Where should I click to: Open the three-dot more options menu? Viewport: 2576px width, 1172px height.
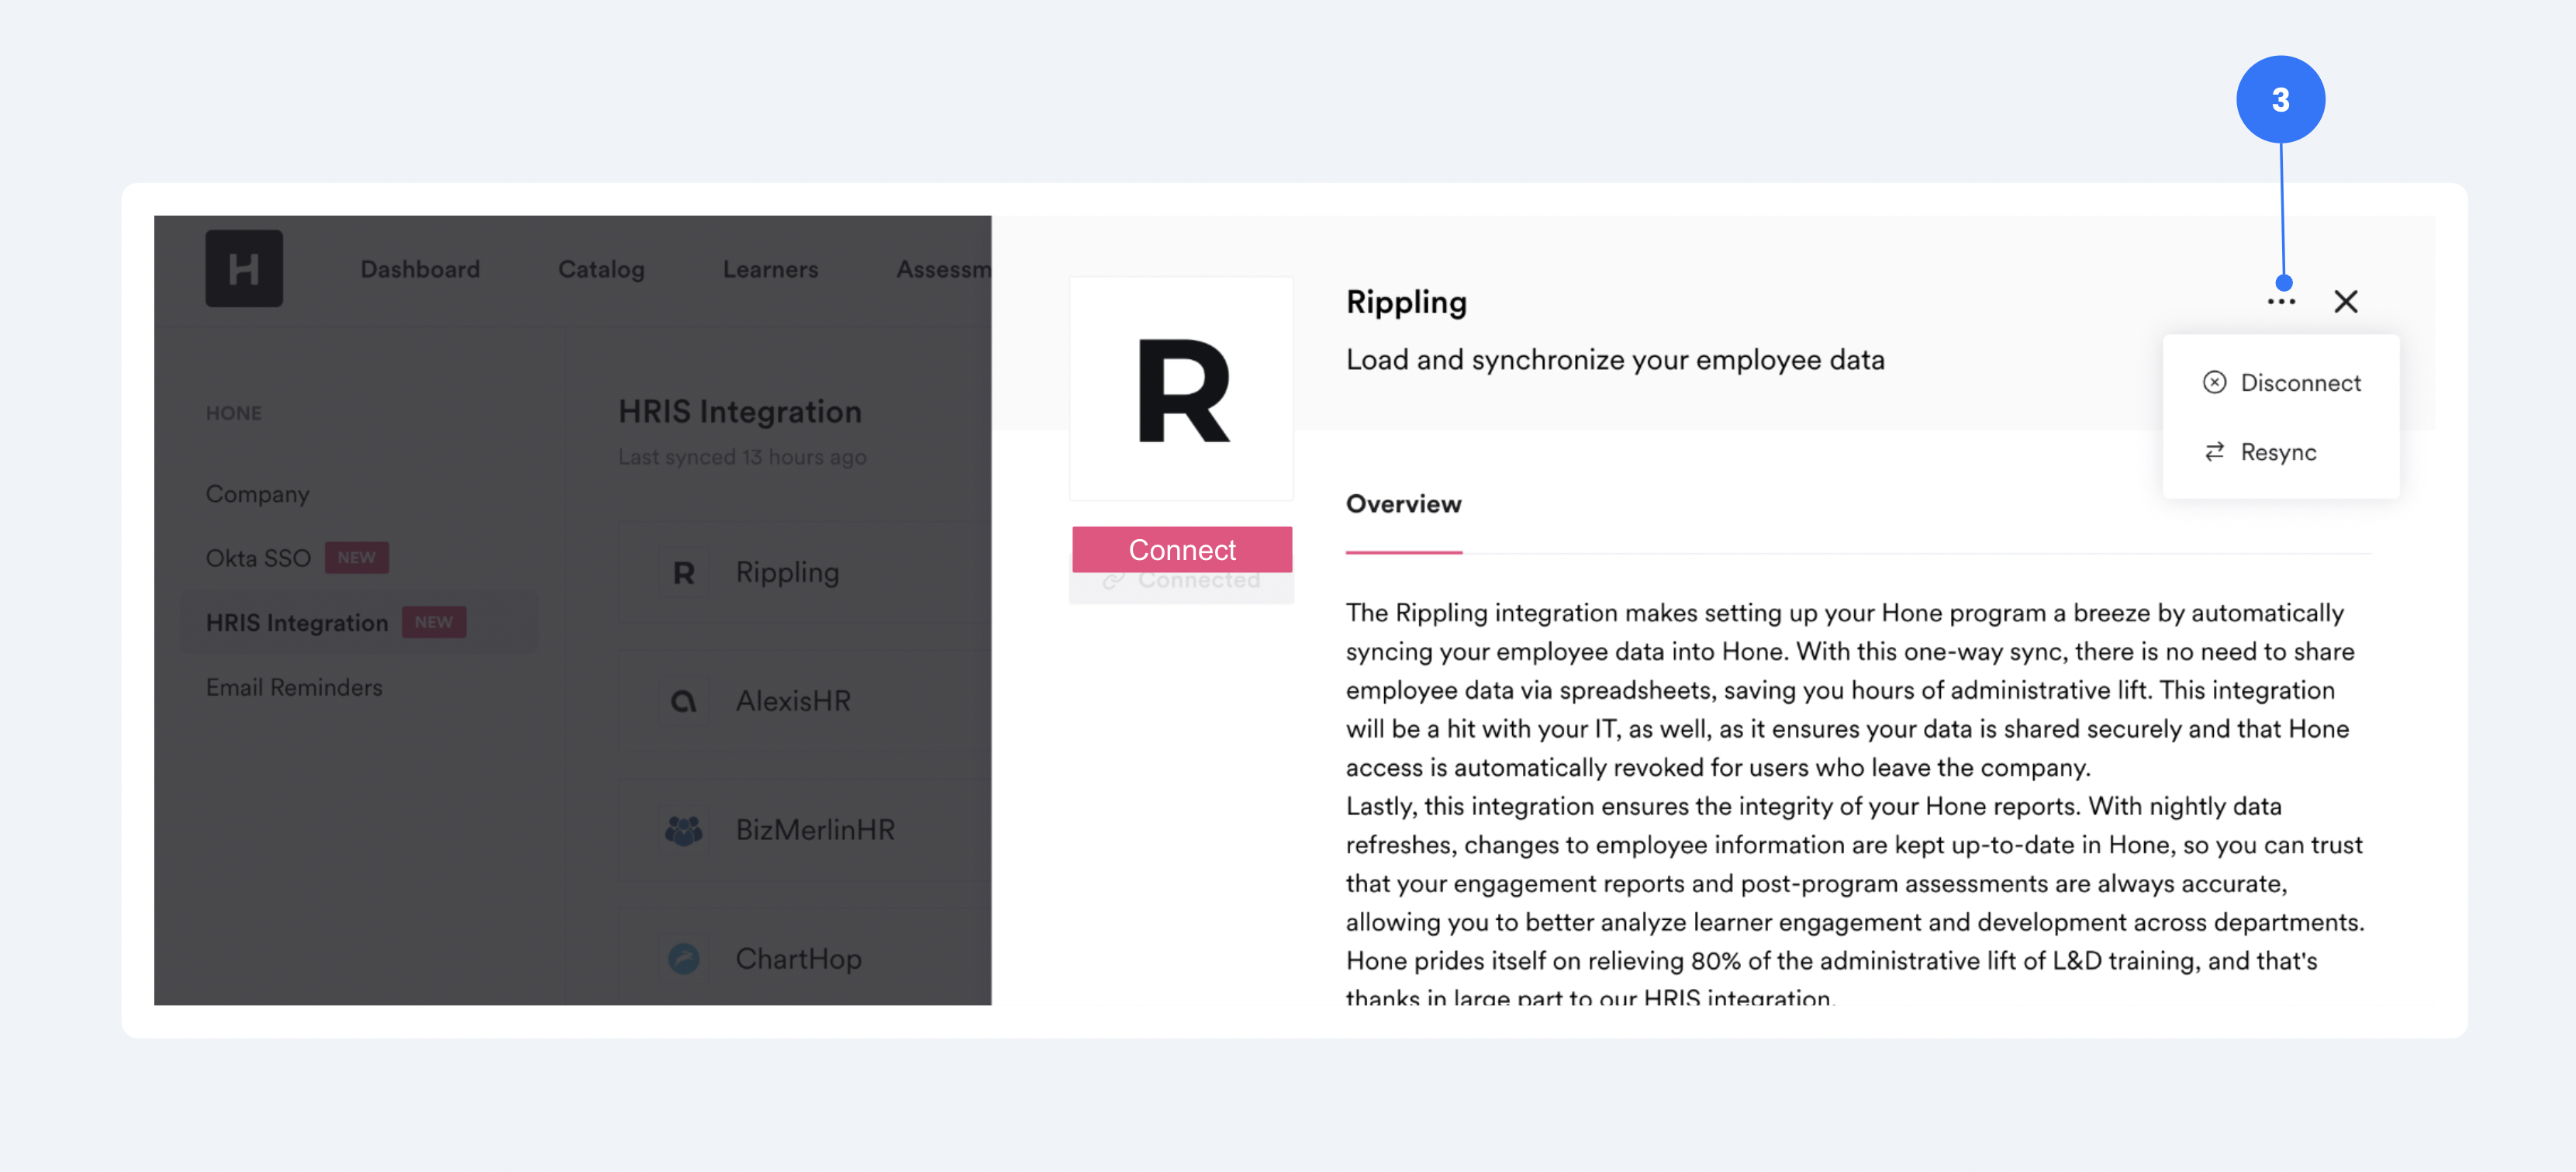(2281, 301)
